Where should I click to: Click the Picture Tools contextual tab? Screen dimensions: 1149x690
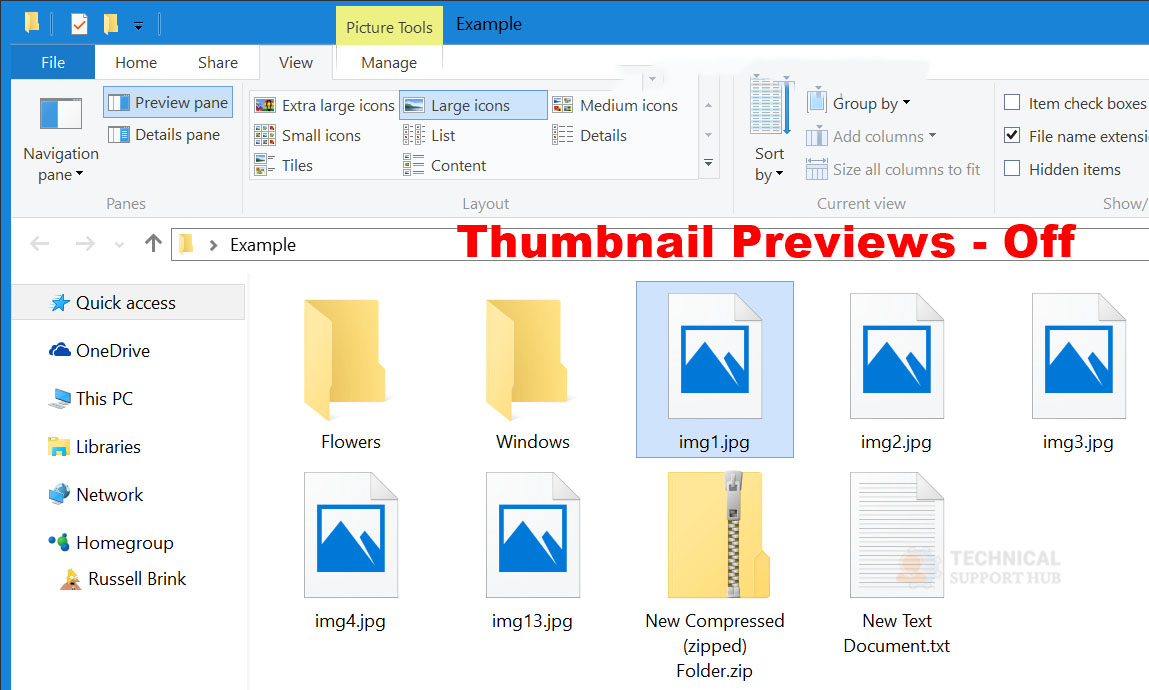[x=389, y=27]
